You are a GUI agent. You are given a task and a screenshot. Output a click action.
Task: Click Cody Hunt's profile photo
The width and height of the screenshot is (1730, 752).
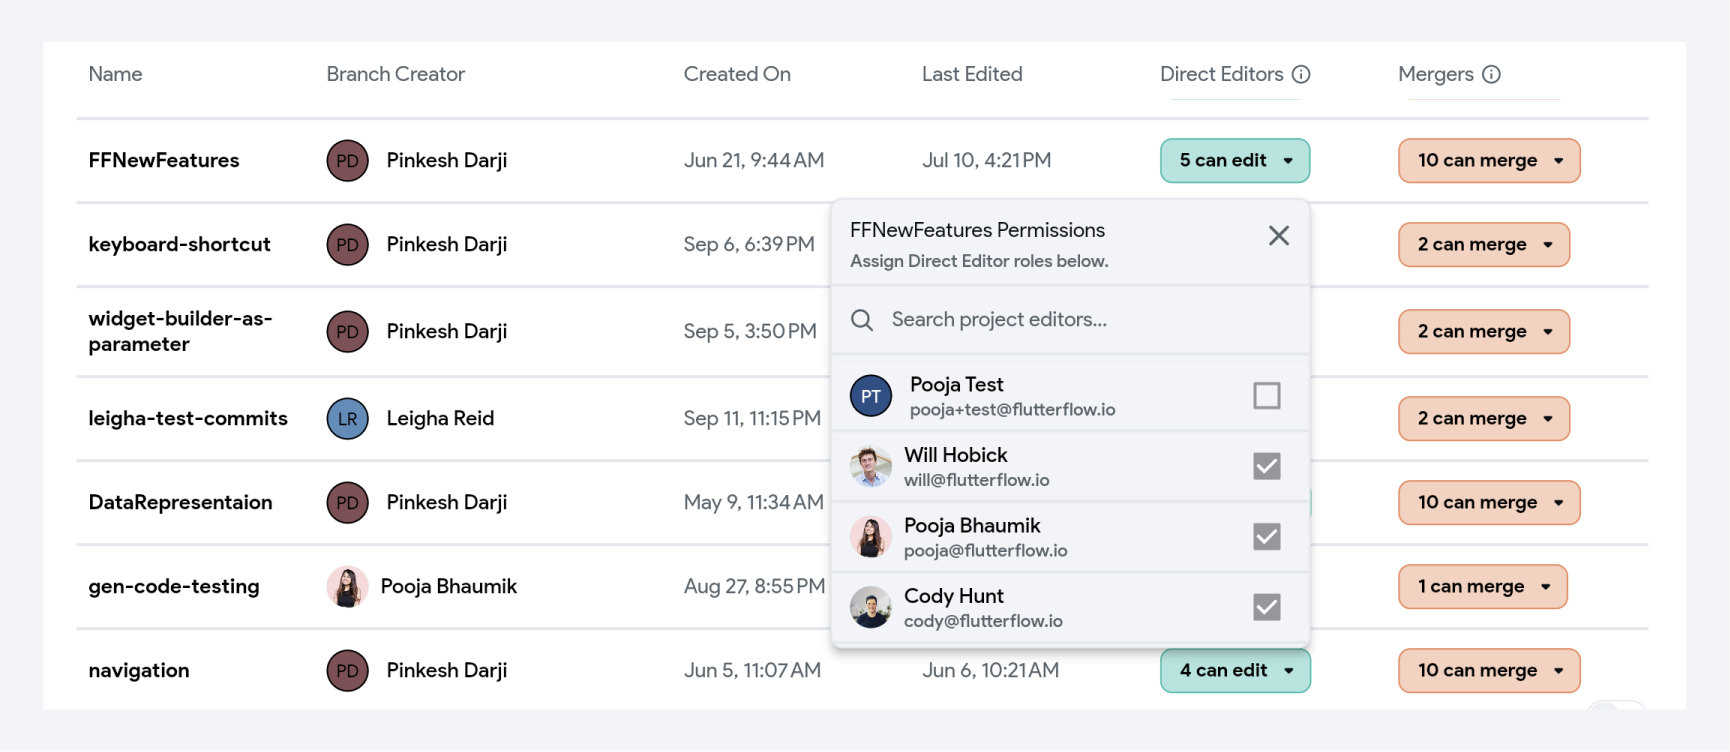point(871,607)
